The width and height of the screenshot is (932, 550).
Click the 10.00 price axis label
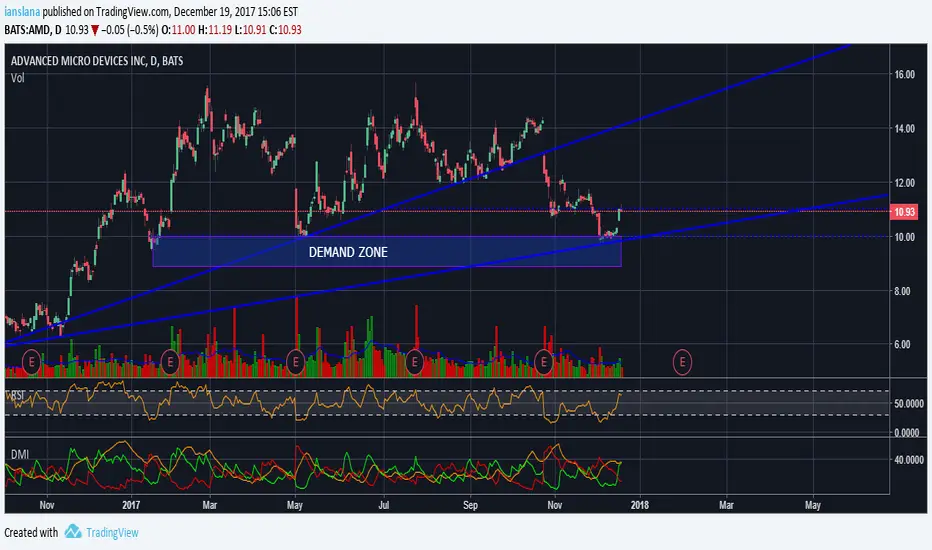[x=905, y=237]
